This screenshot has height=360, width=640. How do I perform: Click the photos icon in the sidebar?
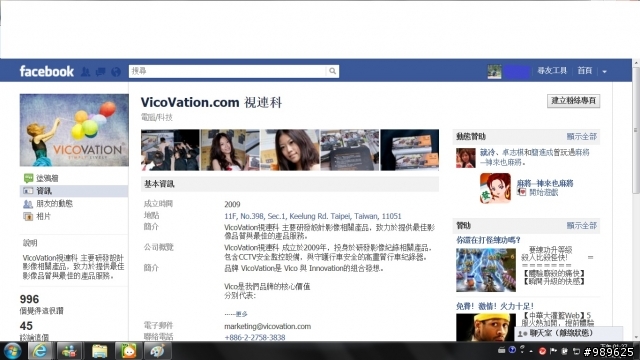28,216
